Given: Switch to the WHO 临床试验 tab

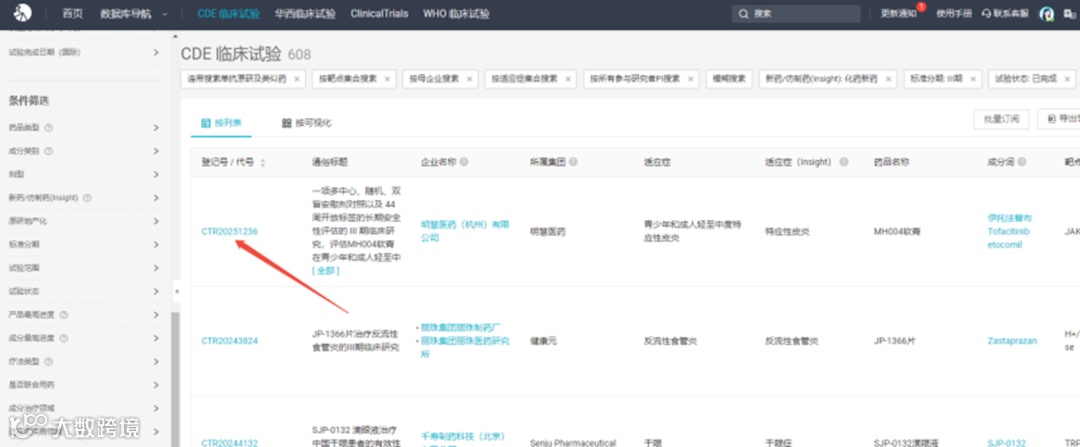Looking at the screenshot, I should [456, 14].
